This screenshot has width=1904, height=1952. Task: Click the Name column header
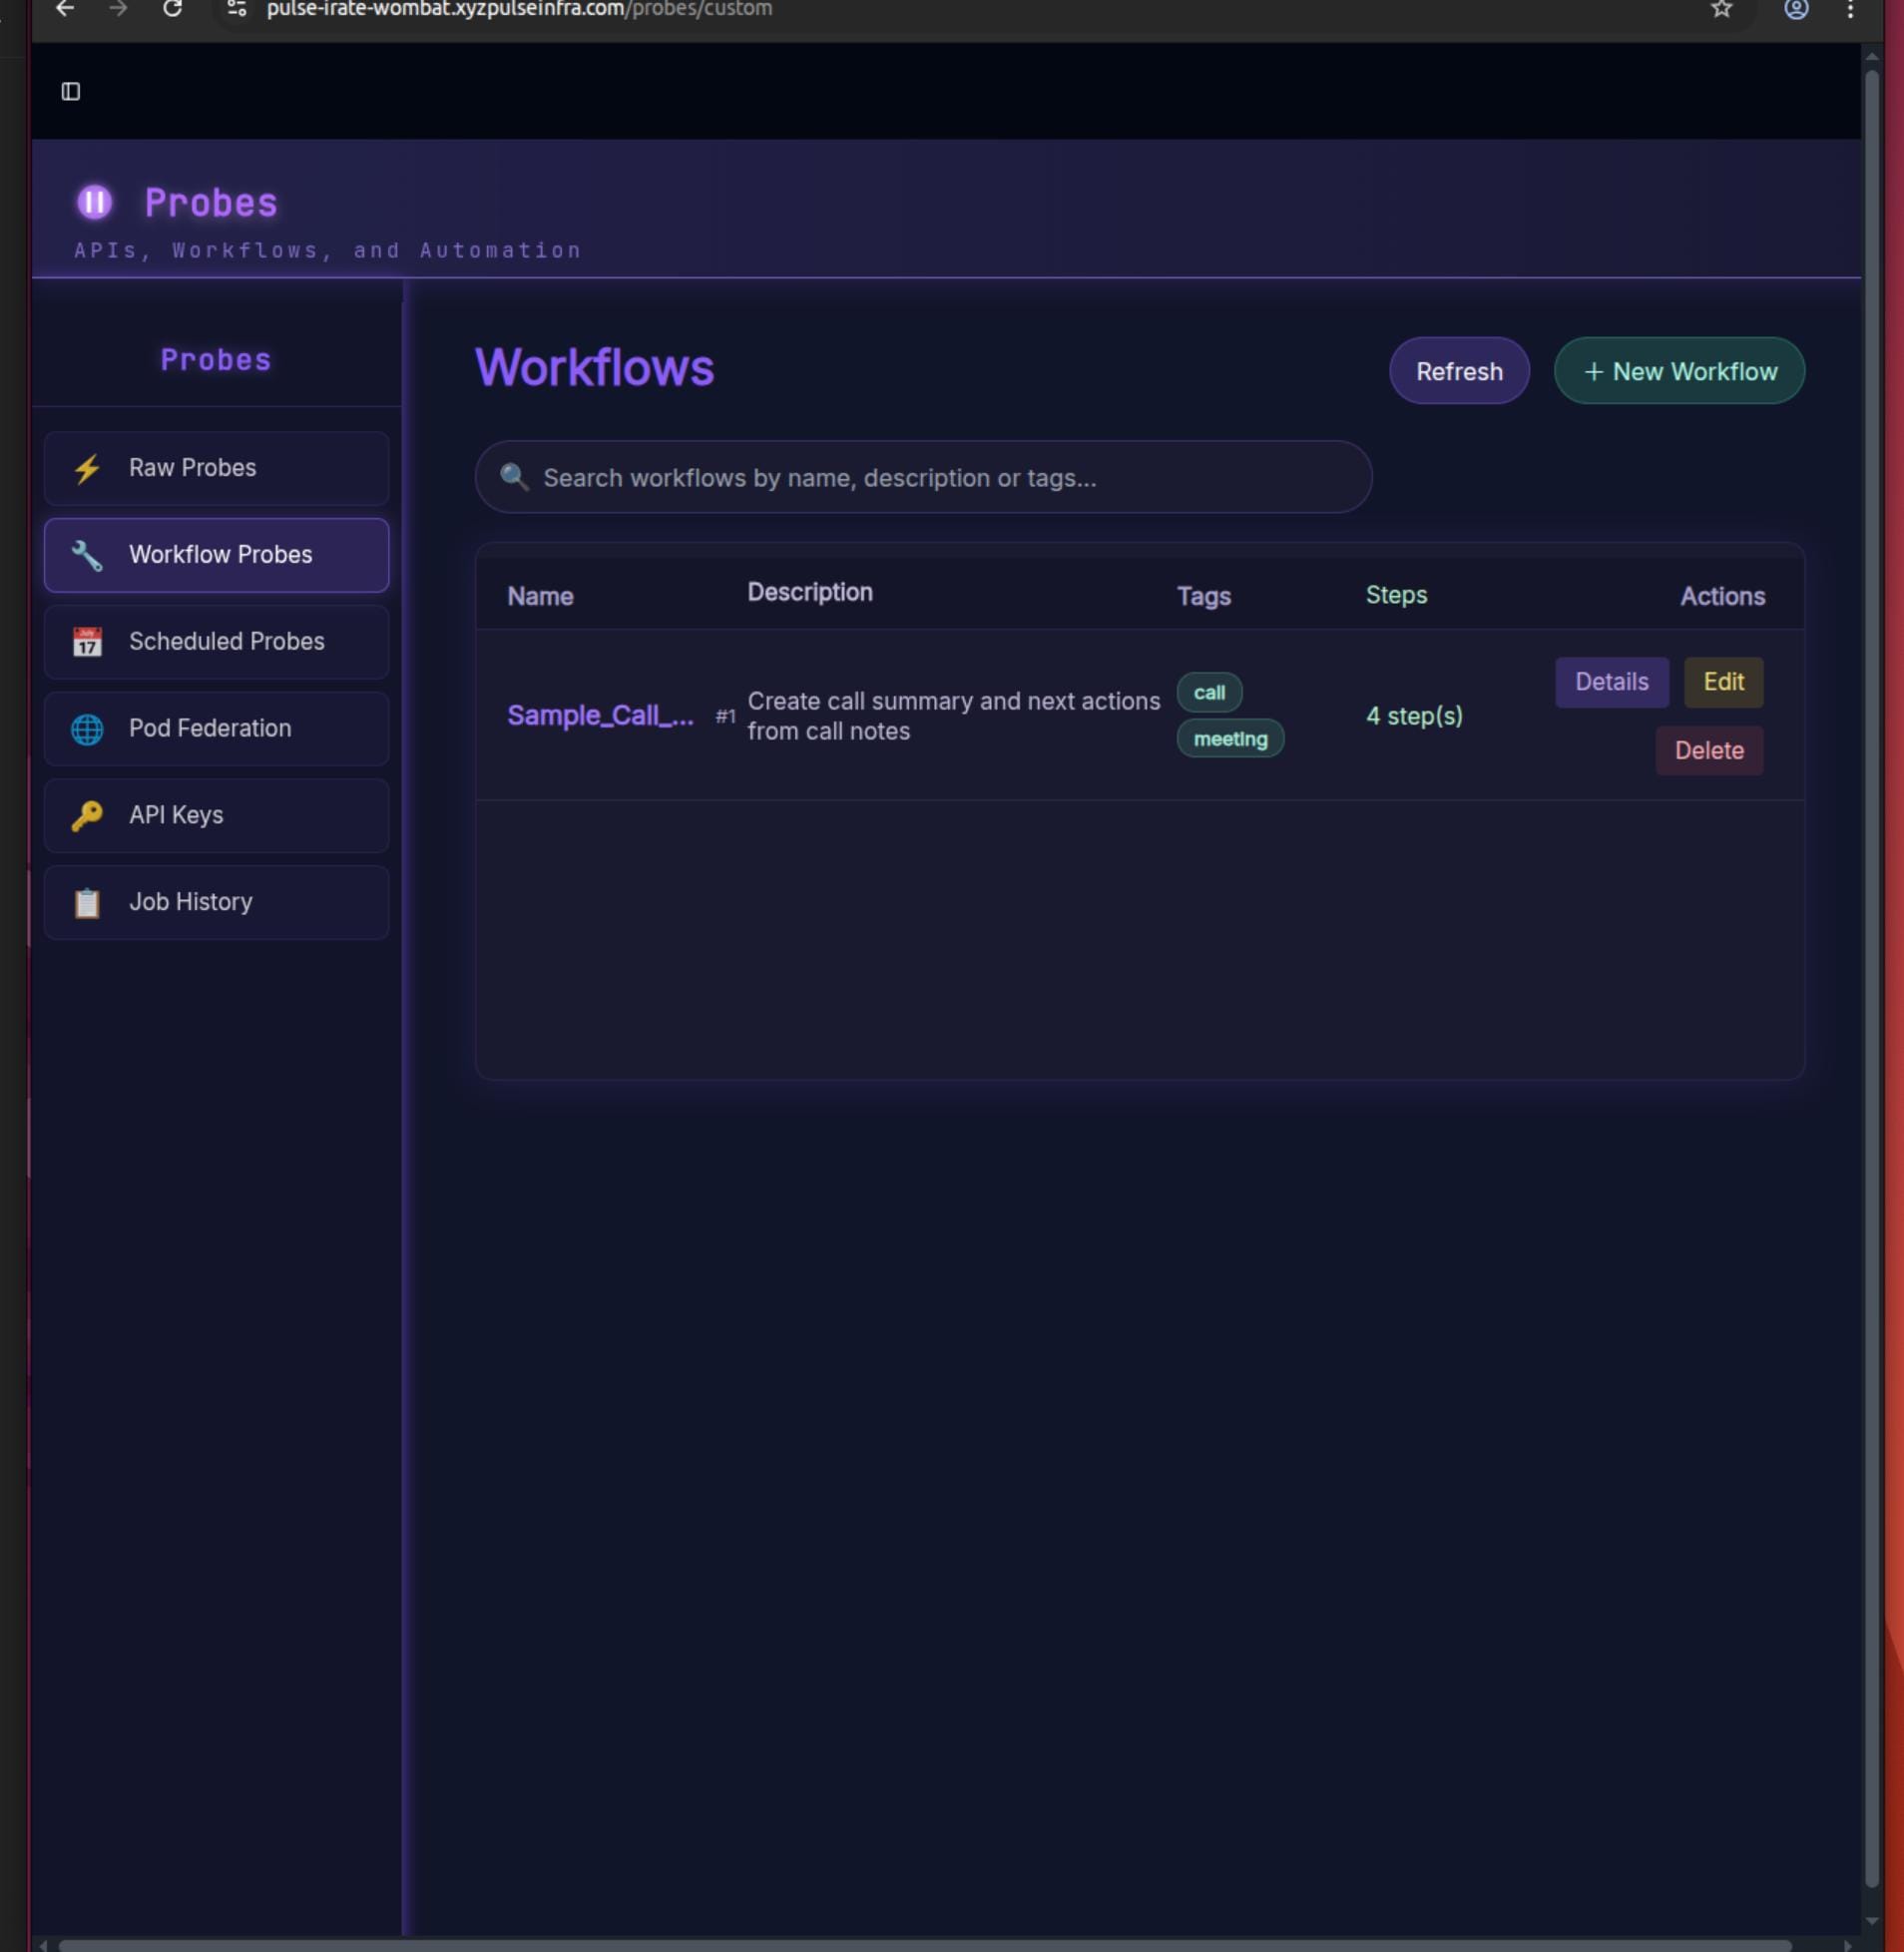(x=540, y=596)
